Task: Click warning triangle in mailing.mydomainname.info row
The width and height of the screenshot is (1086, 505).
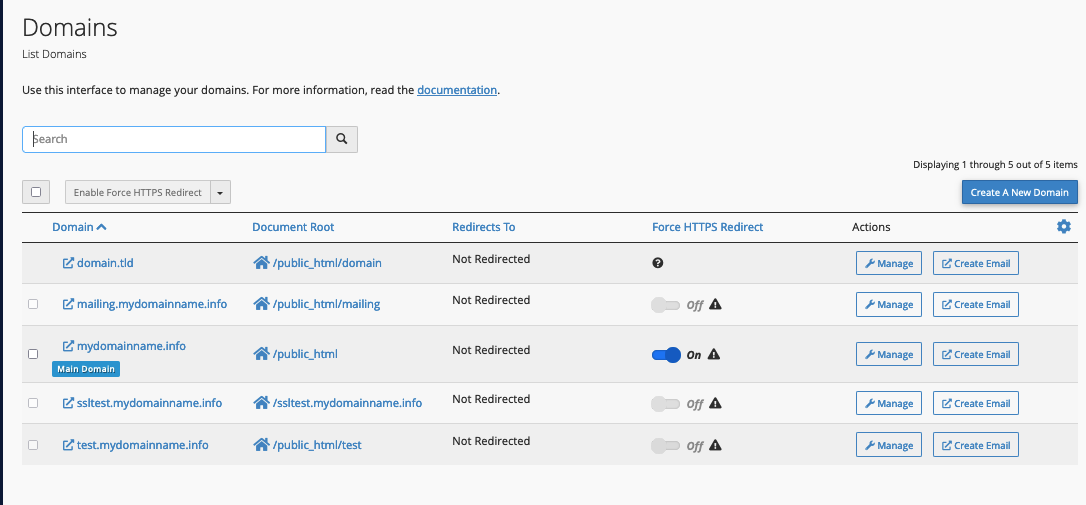Action: [715, 305]
